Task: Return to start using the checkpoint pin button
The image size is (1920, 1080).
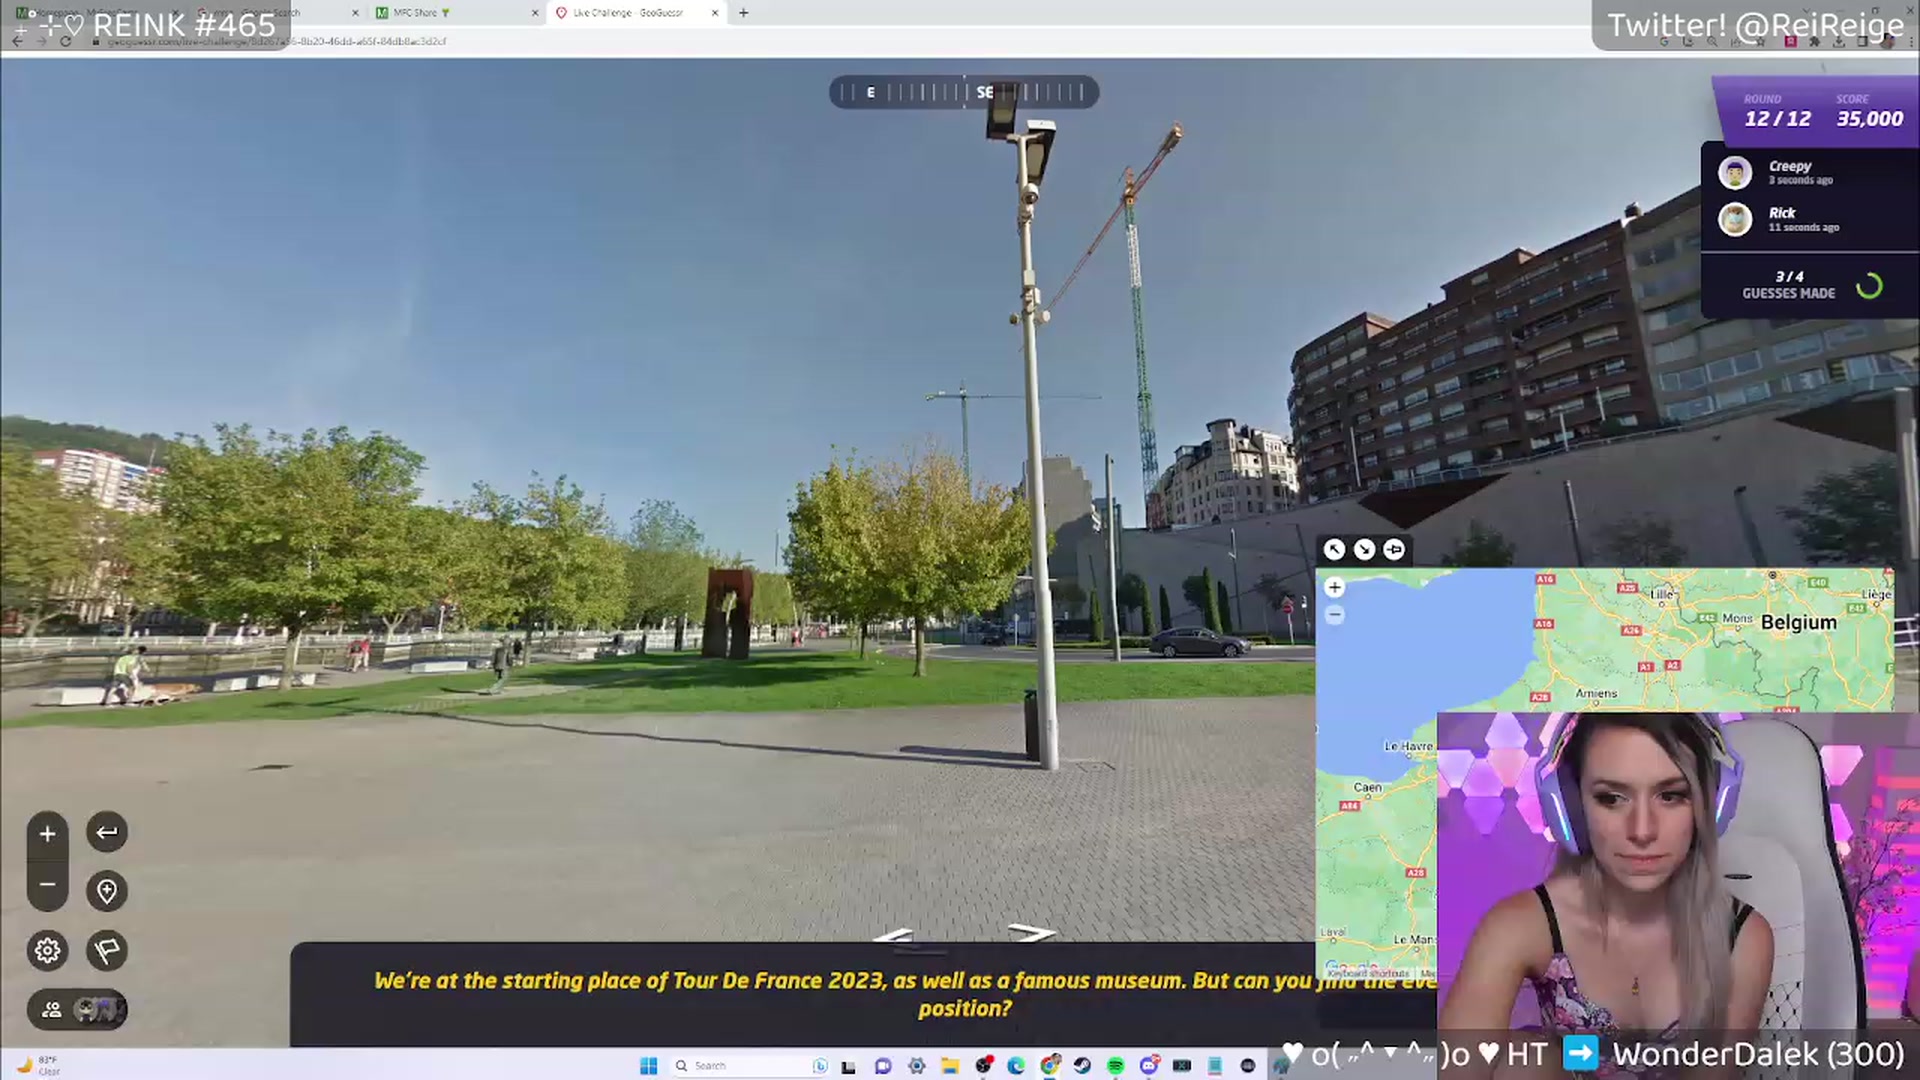Action: coord(107,891)
